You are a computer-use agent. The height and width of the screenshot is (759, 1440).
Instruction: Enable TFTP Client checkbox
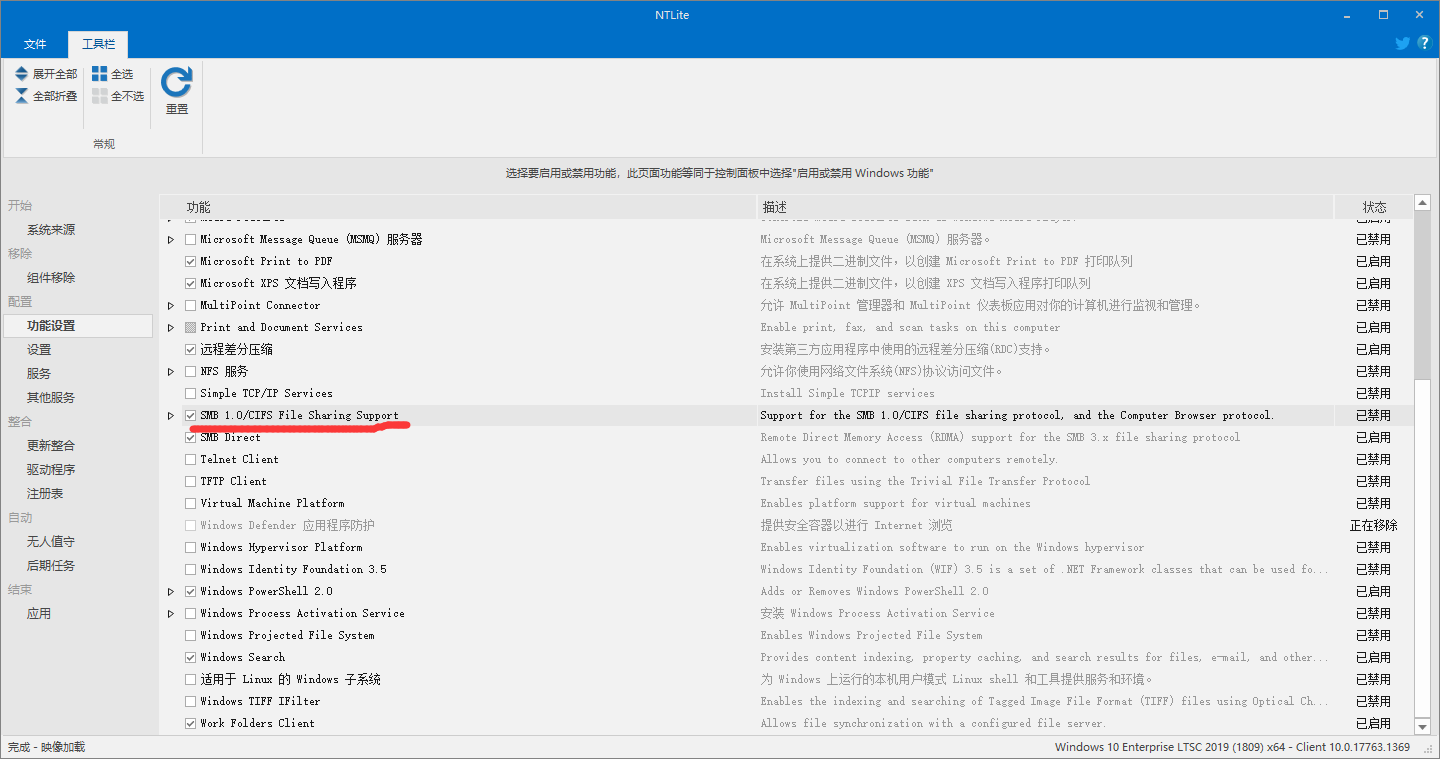coord(191,482)
